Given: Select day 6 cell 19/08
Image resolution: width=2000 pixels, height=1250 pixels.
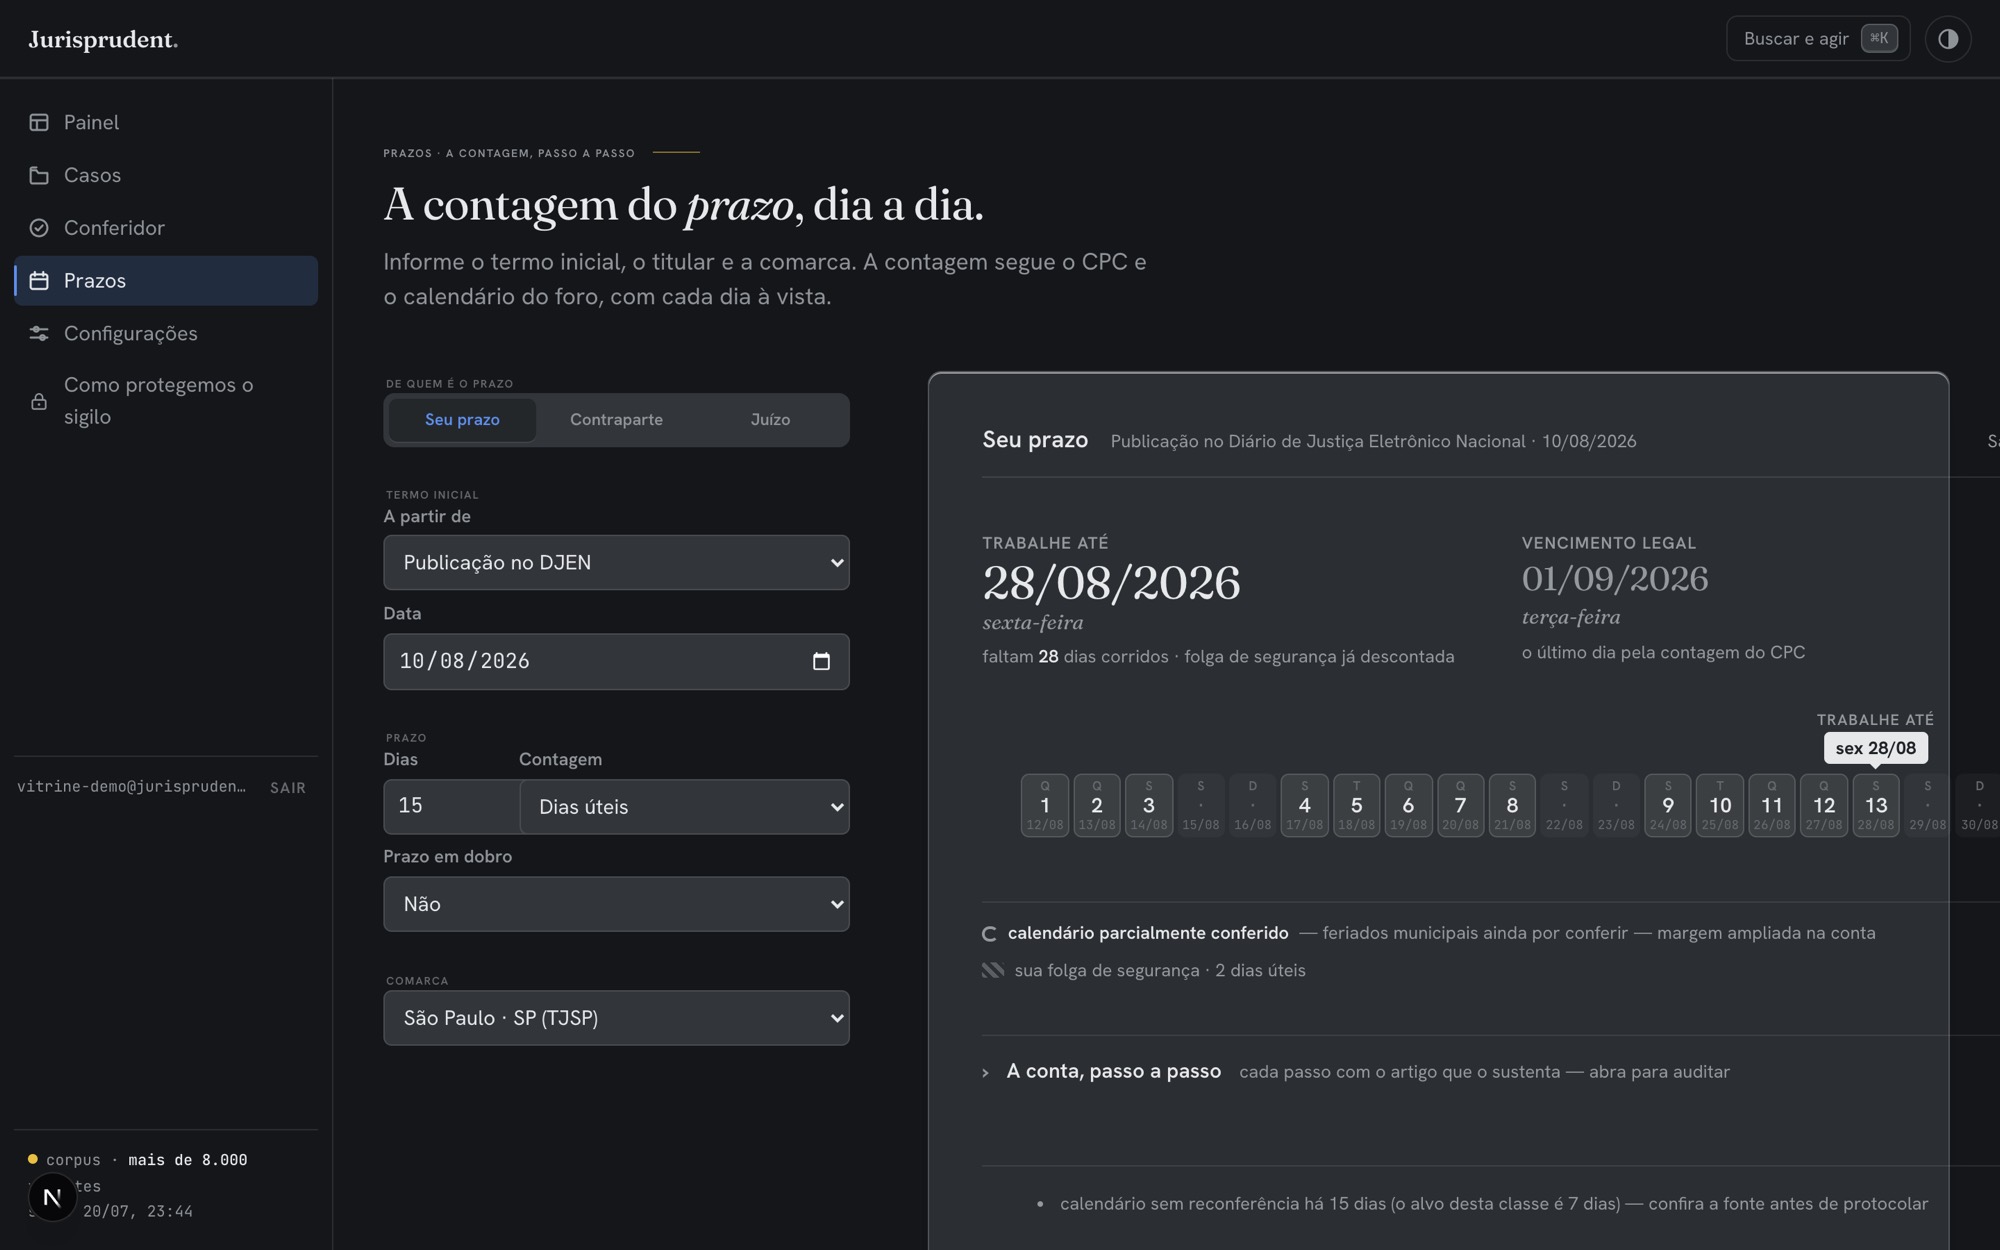Looking at the screenshot, I should click(x=1408, y=805).
